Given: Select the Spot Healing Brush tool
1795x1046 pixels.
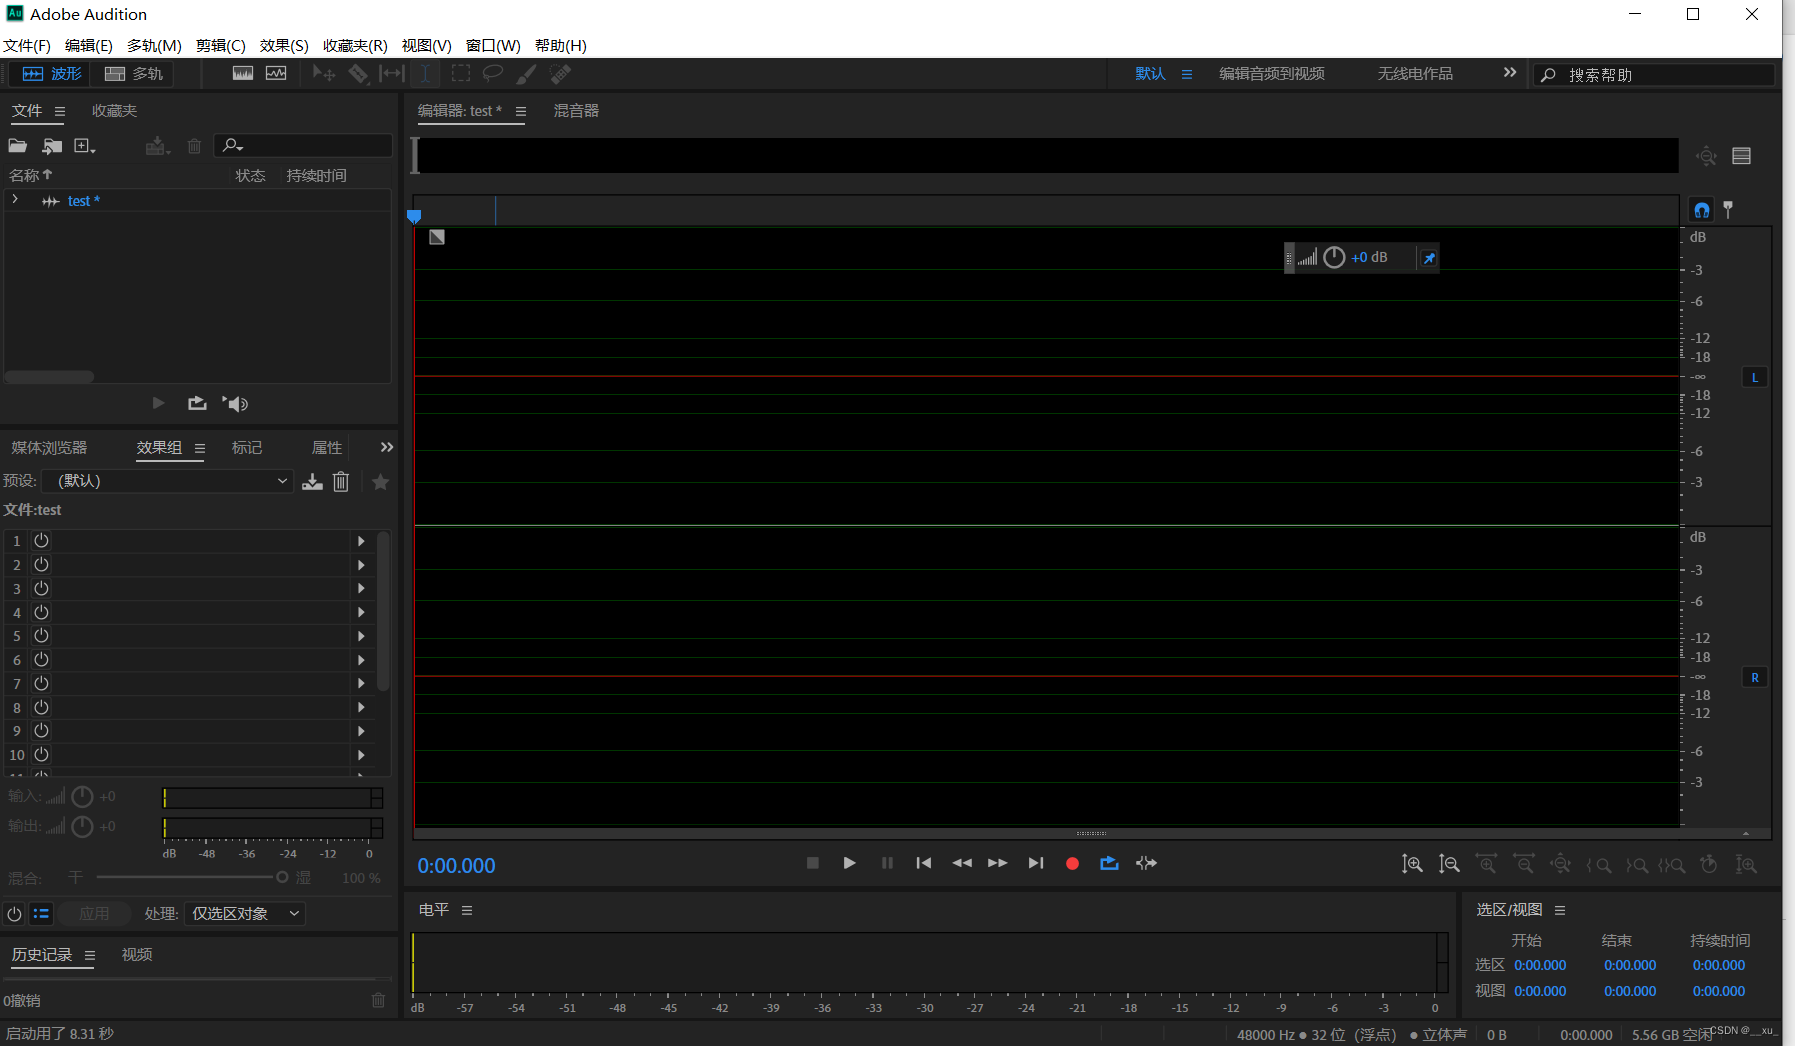Looking at the screenshot, I should (x=561, y=74).
